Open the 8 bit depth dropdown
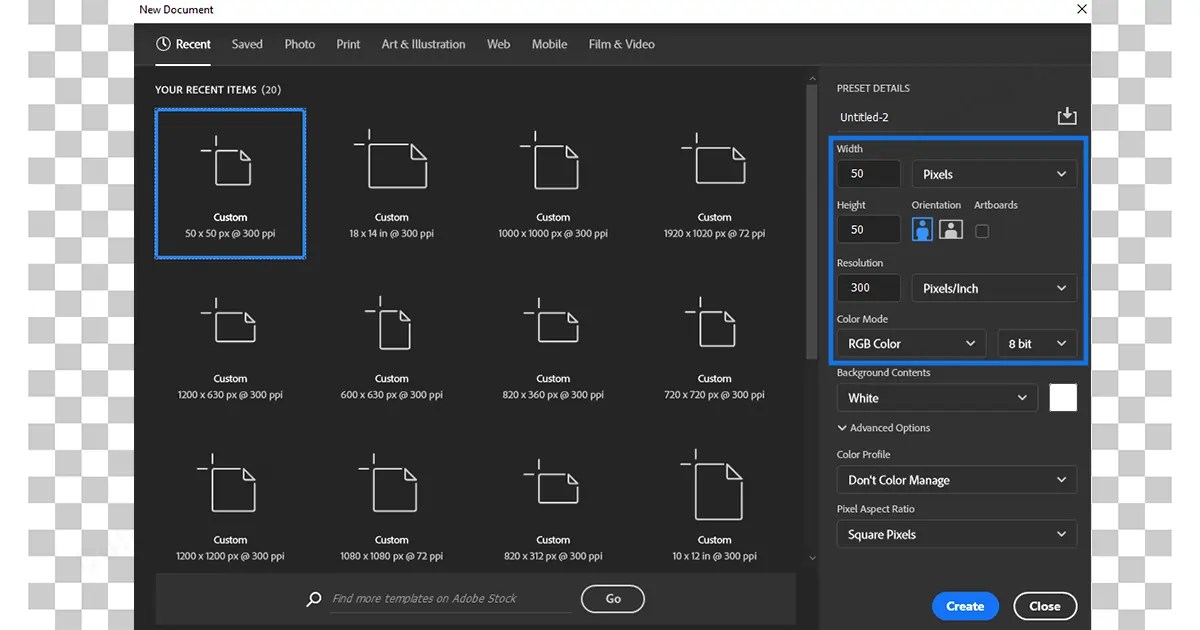This screenshot has height=630, width=1200. (1037, 342)
